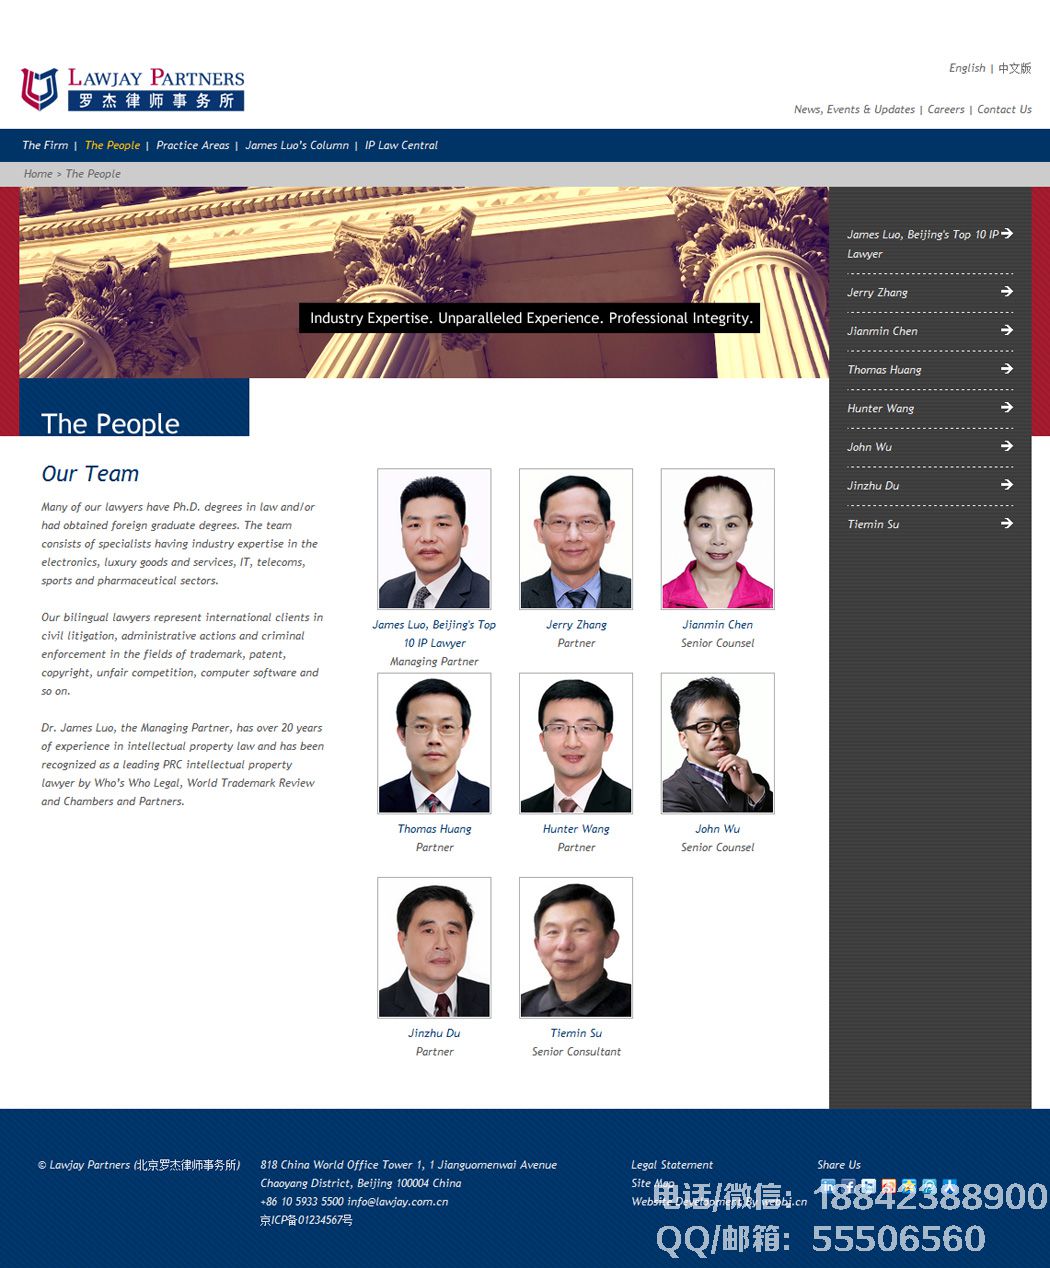Select Tiemin Su text in sidebar list

(873, 524)
